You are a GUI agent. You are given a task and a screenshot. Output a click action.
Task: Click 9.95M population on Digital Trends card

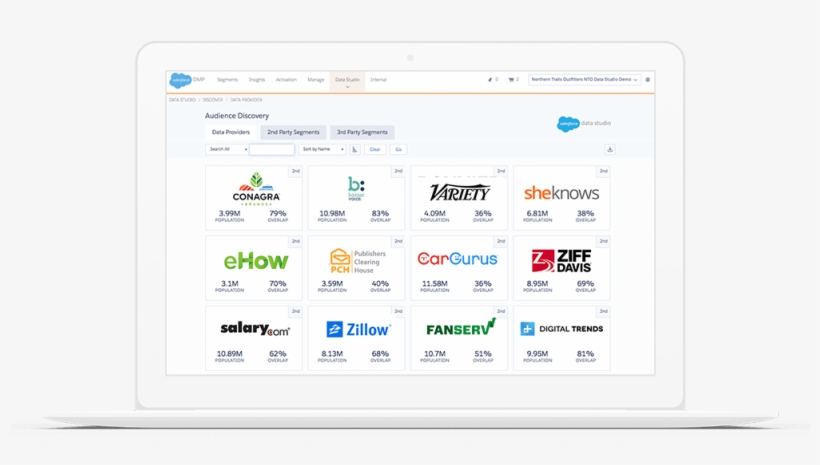537,354
